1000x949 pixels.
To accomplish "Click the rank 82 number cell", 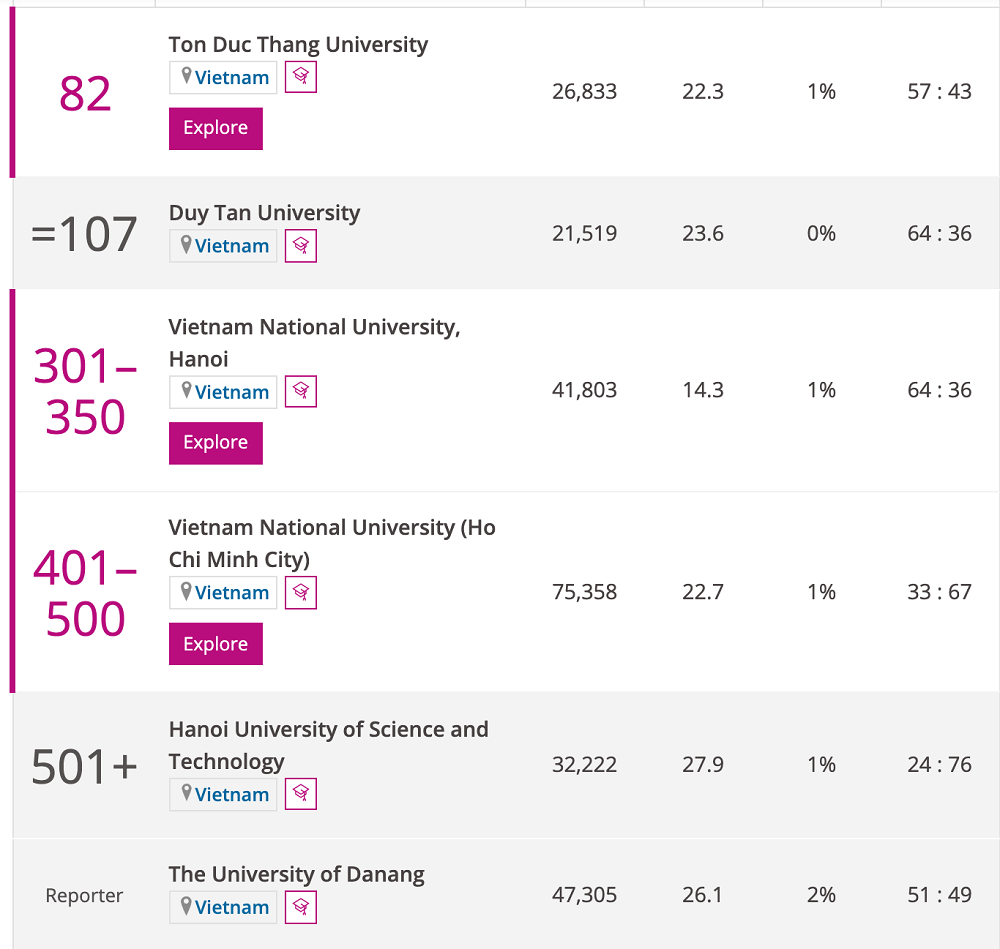I will pos(85,94).
